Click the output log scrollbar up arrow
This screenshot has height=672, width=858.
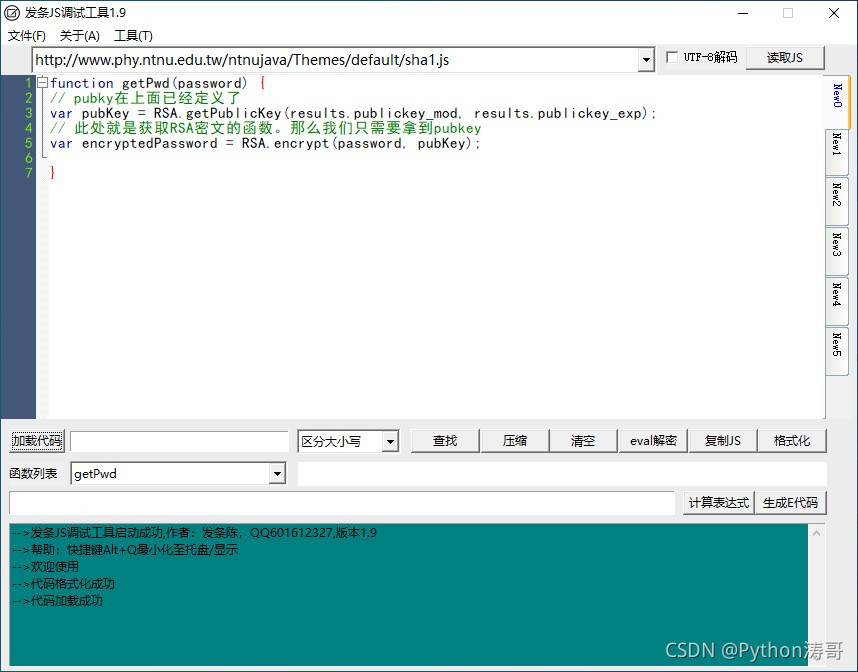816,532
